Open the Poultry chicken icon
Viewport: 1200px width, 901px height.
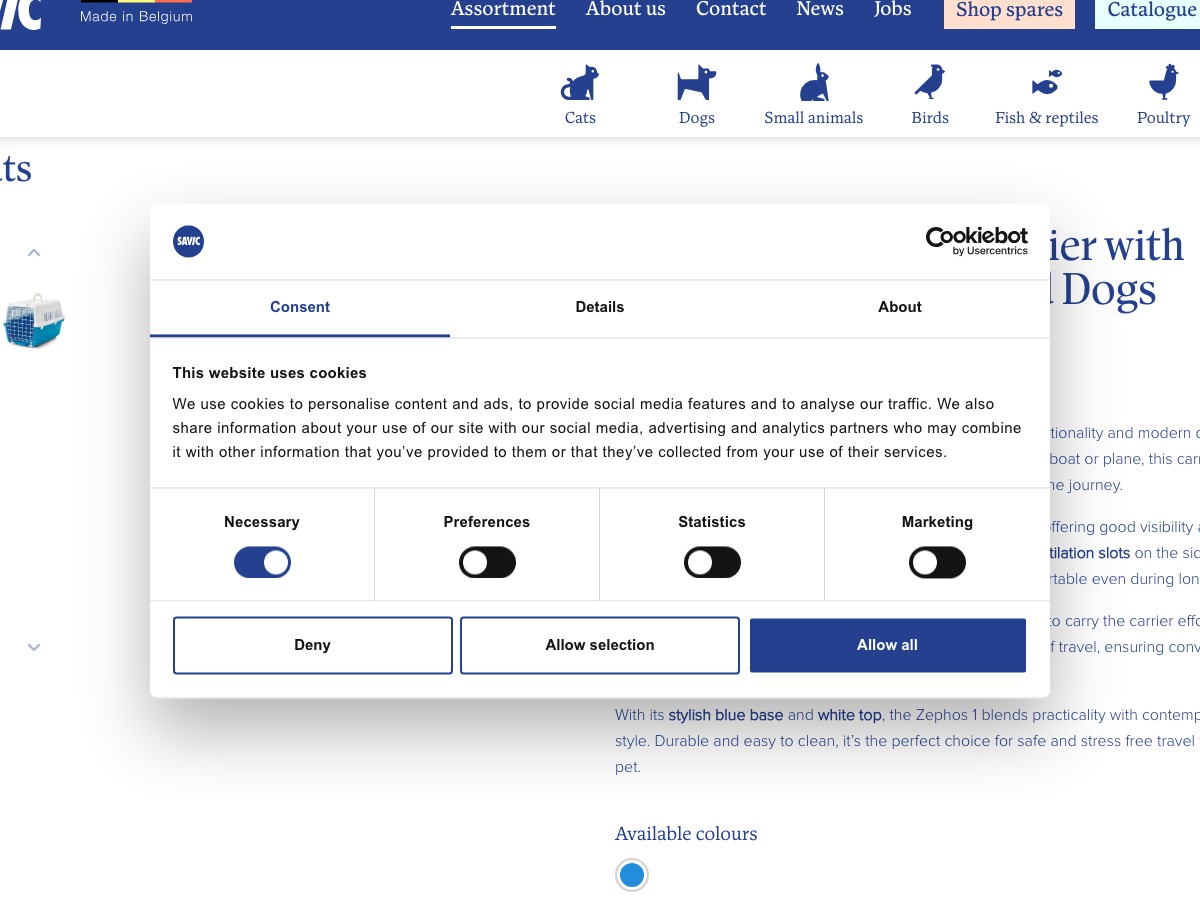click(1163, 83)
